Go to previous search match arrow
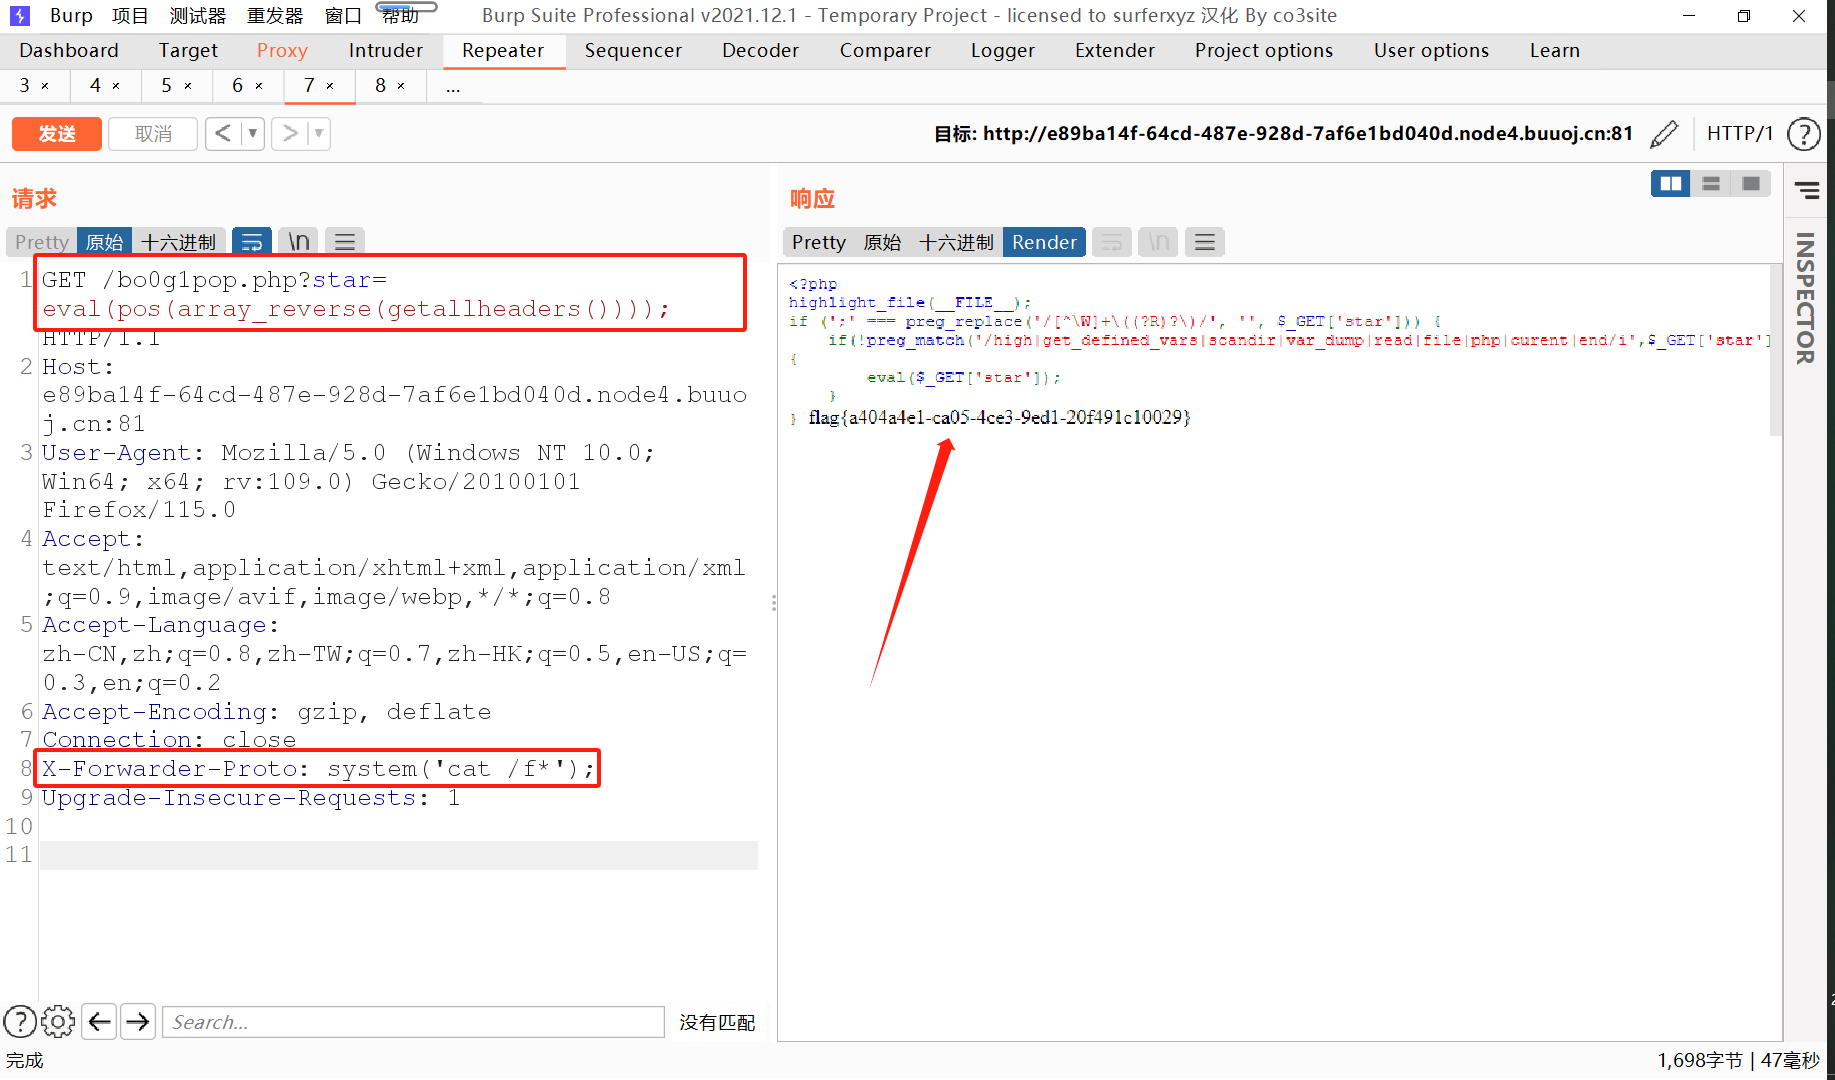 point(99,1022)
